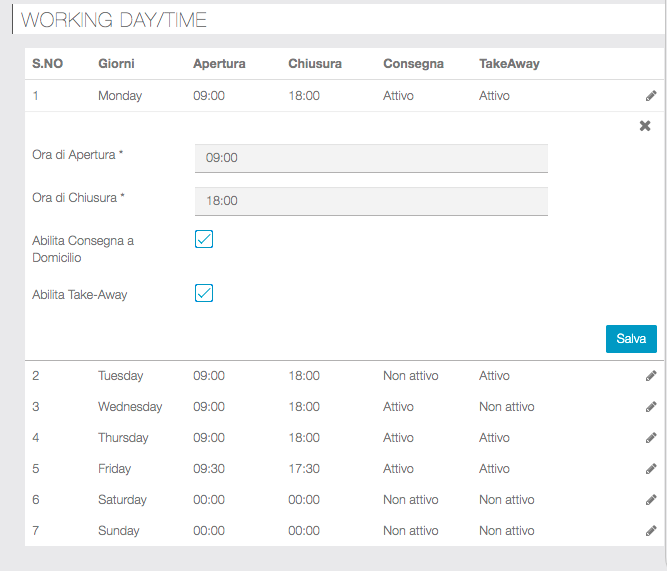Uncheck the Abilita Take-Away checkbox
667x571 pixels.
point(204,293)
